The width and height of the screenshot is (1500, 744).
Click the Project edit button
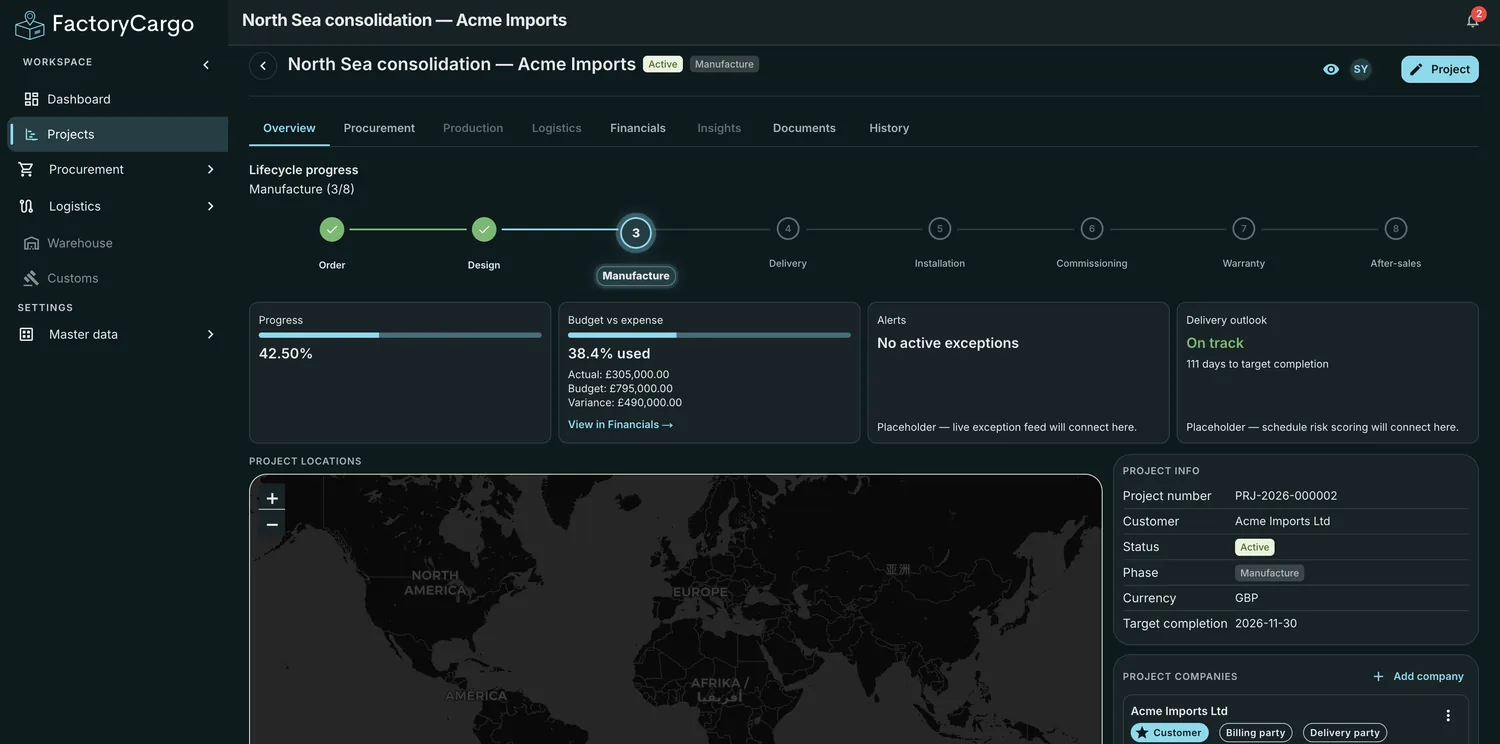1440,69
